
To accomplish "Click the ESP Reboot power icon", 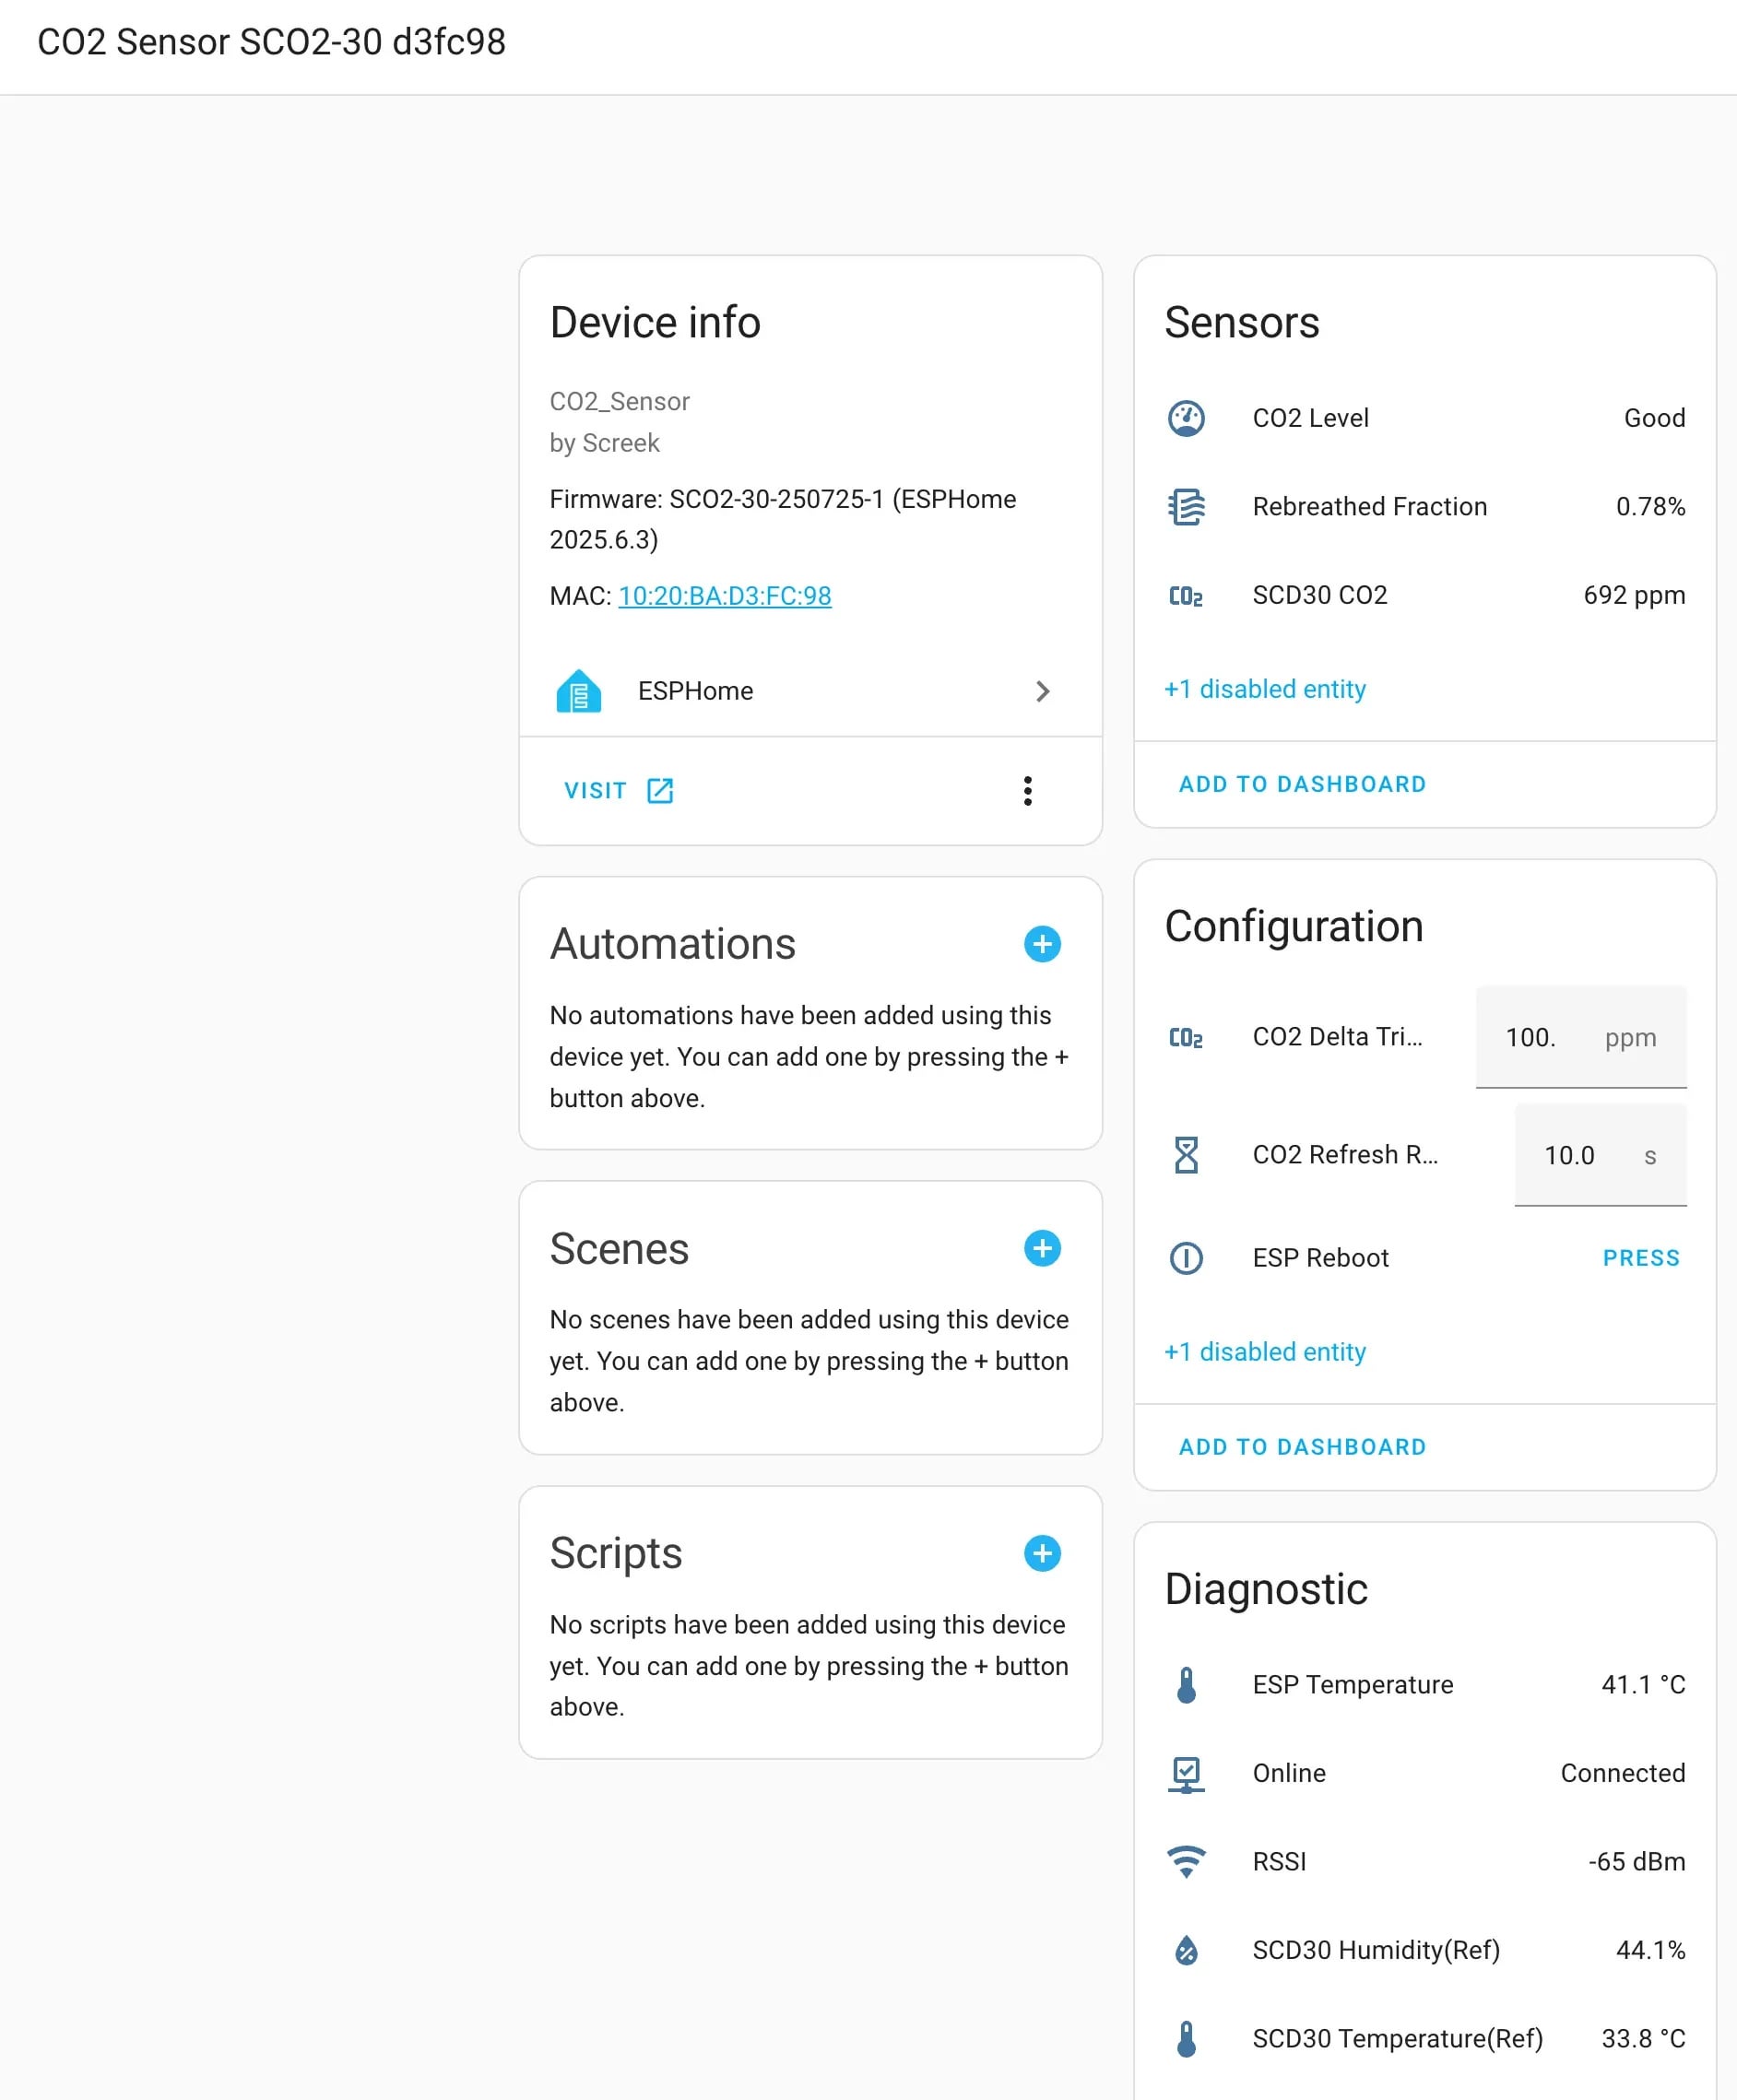I will tap(1186, 1258).
